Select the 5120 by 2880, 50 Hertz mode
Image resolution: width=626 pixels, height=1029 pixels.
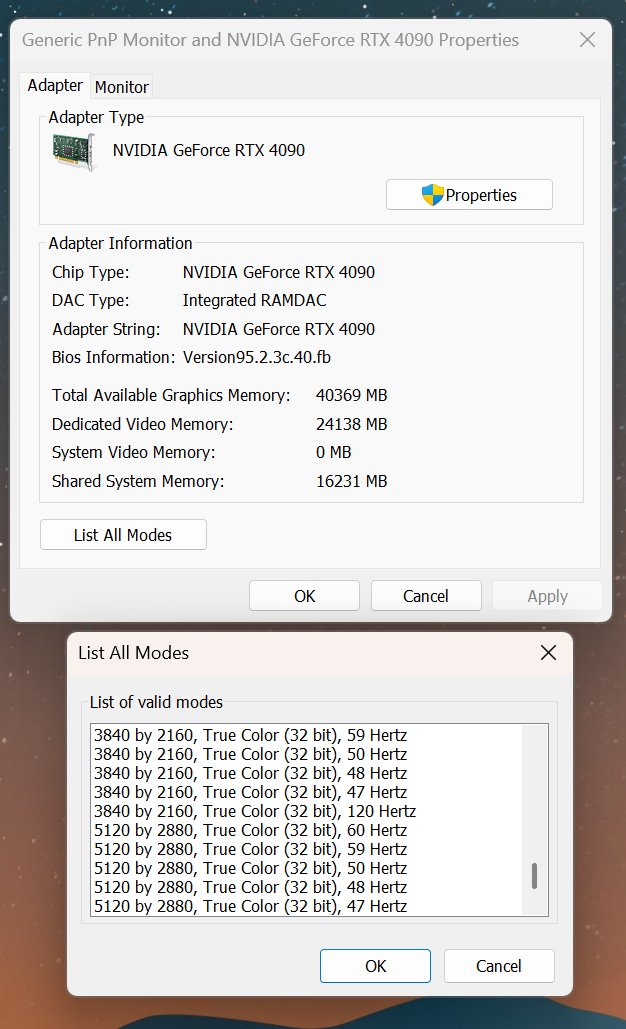306,868
